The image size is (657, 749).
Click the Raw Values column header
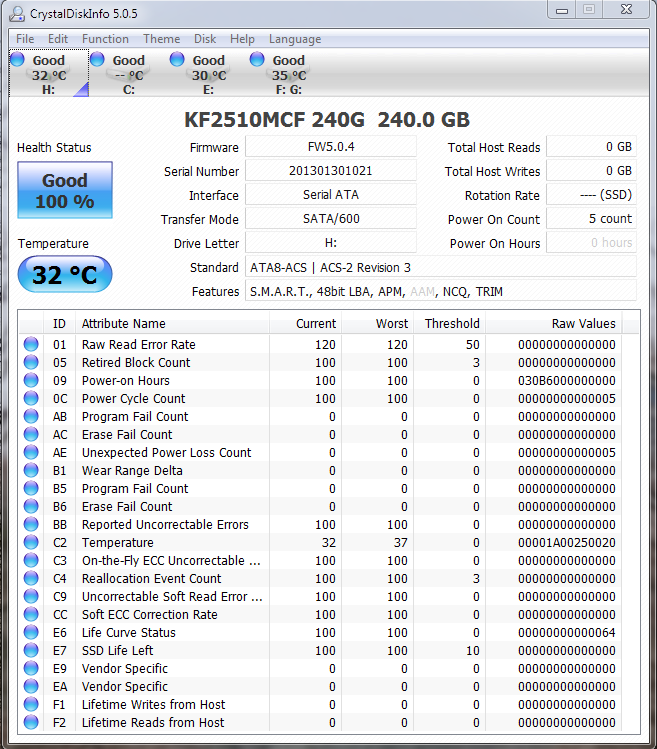[583, 323]
